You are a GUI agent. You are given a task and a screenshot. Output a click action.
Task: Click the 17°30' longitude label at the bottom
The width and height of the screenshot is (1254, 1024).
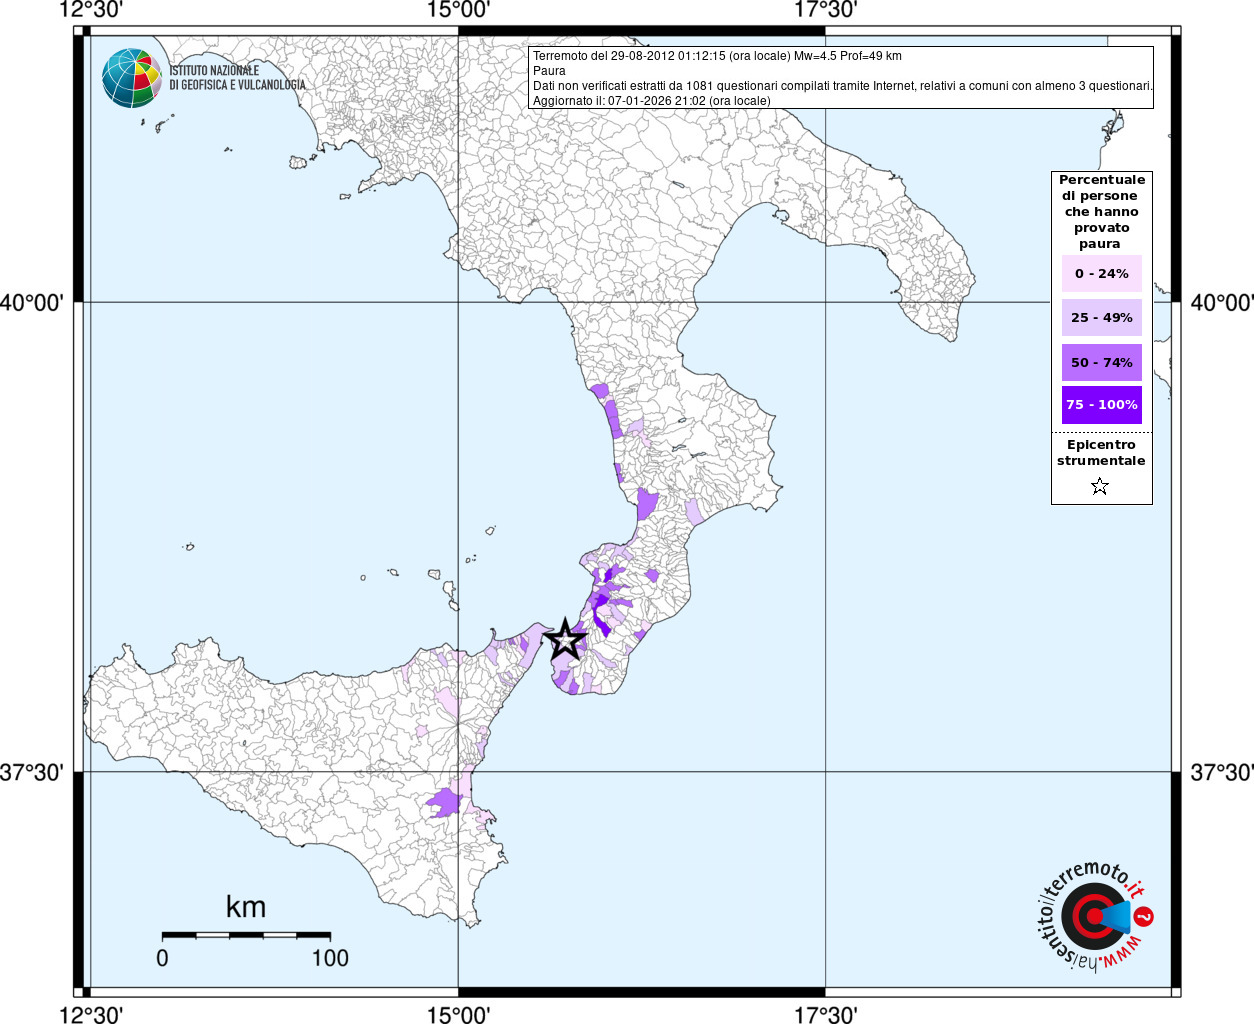tap(825, 1015)
